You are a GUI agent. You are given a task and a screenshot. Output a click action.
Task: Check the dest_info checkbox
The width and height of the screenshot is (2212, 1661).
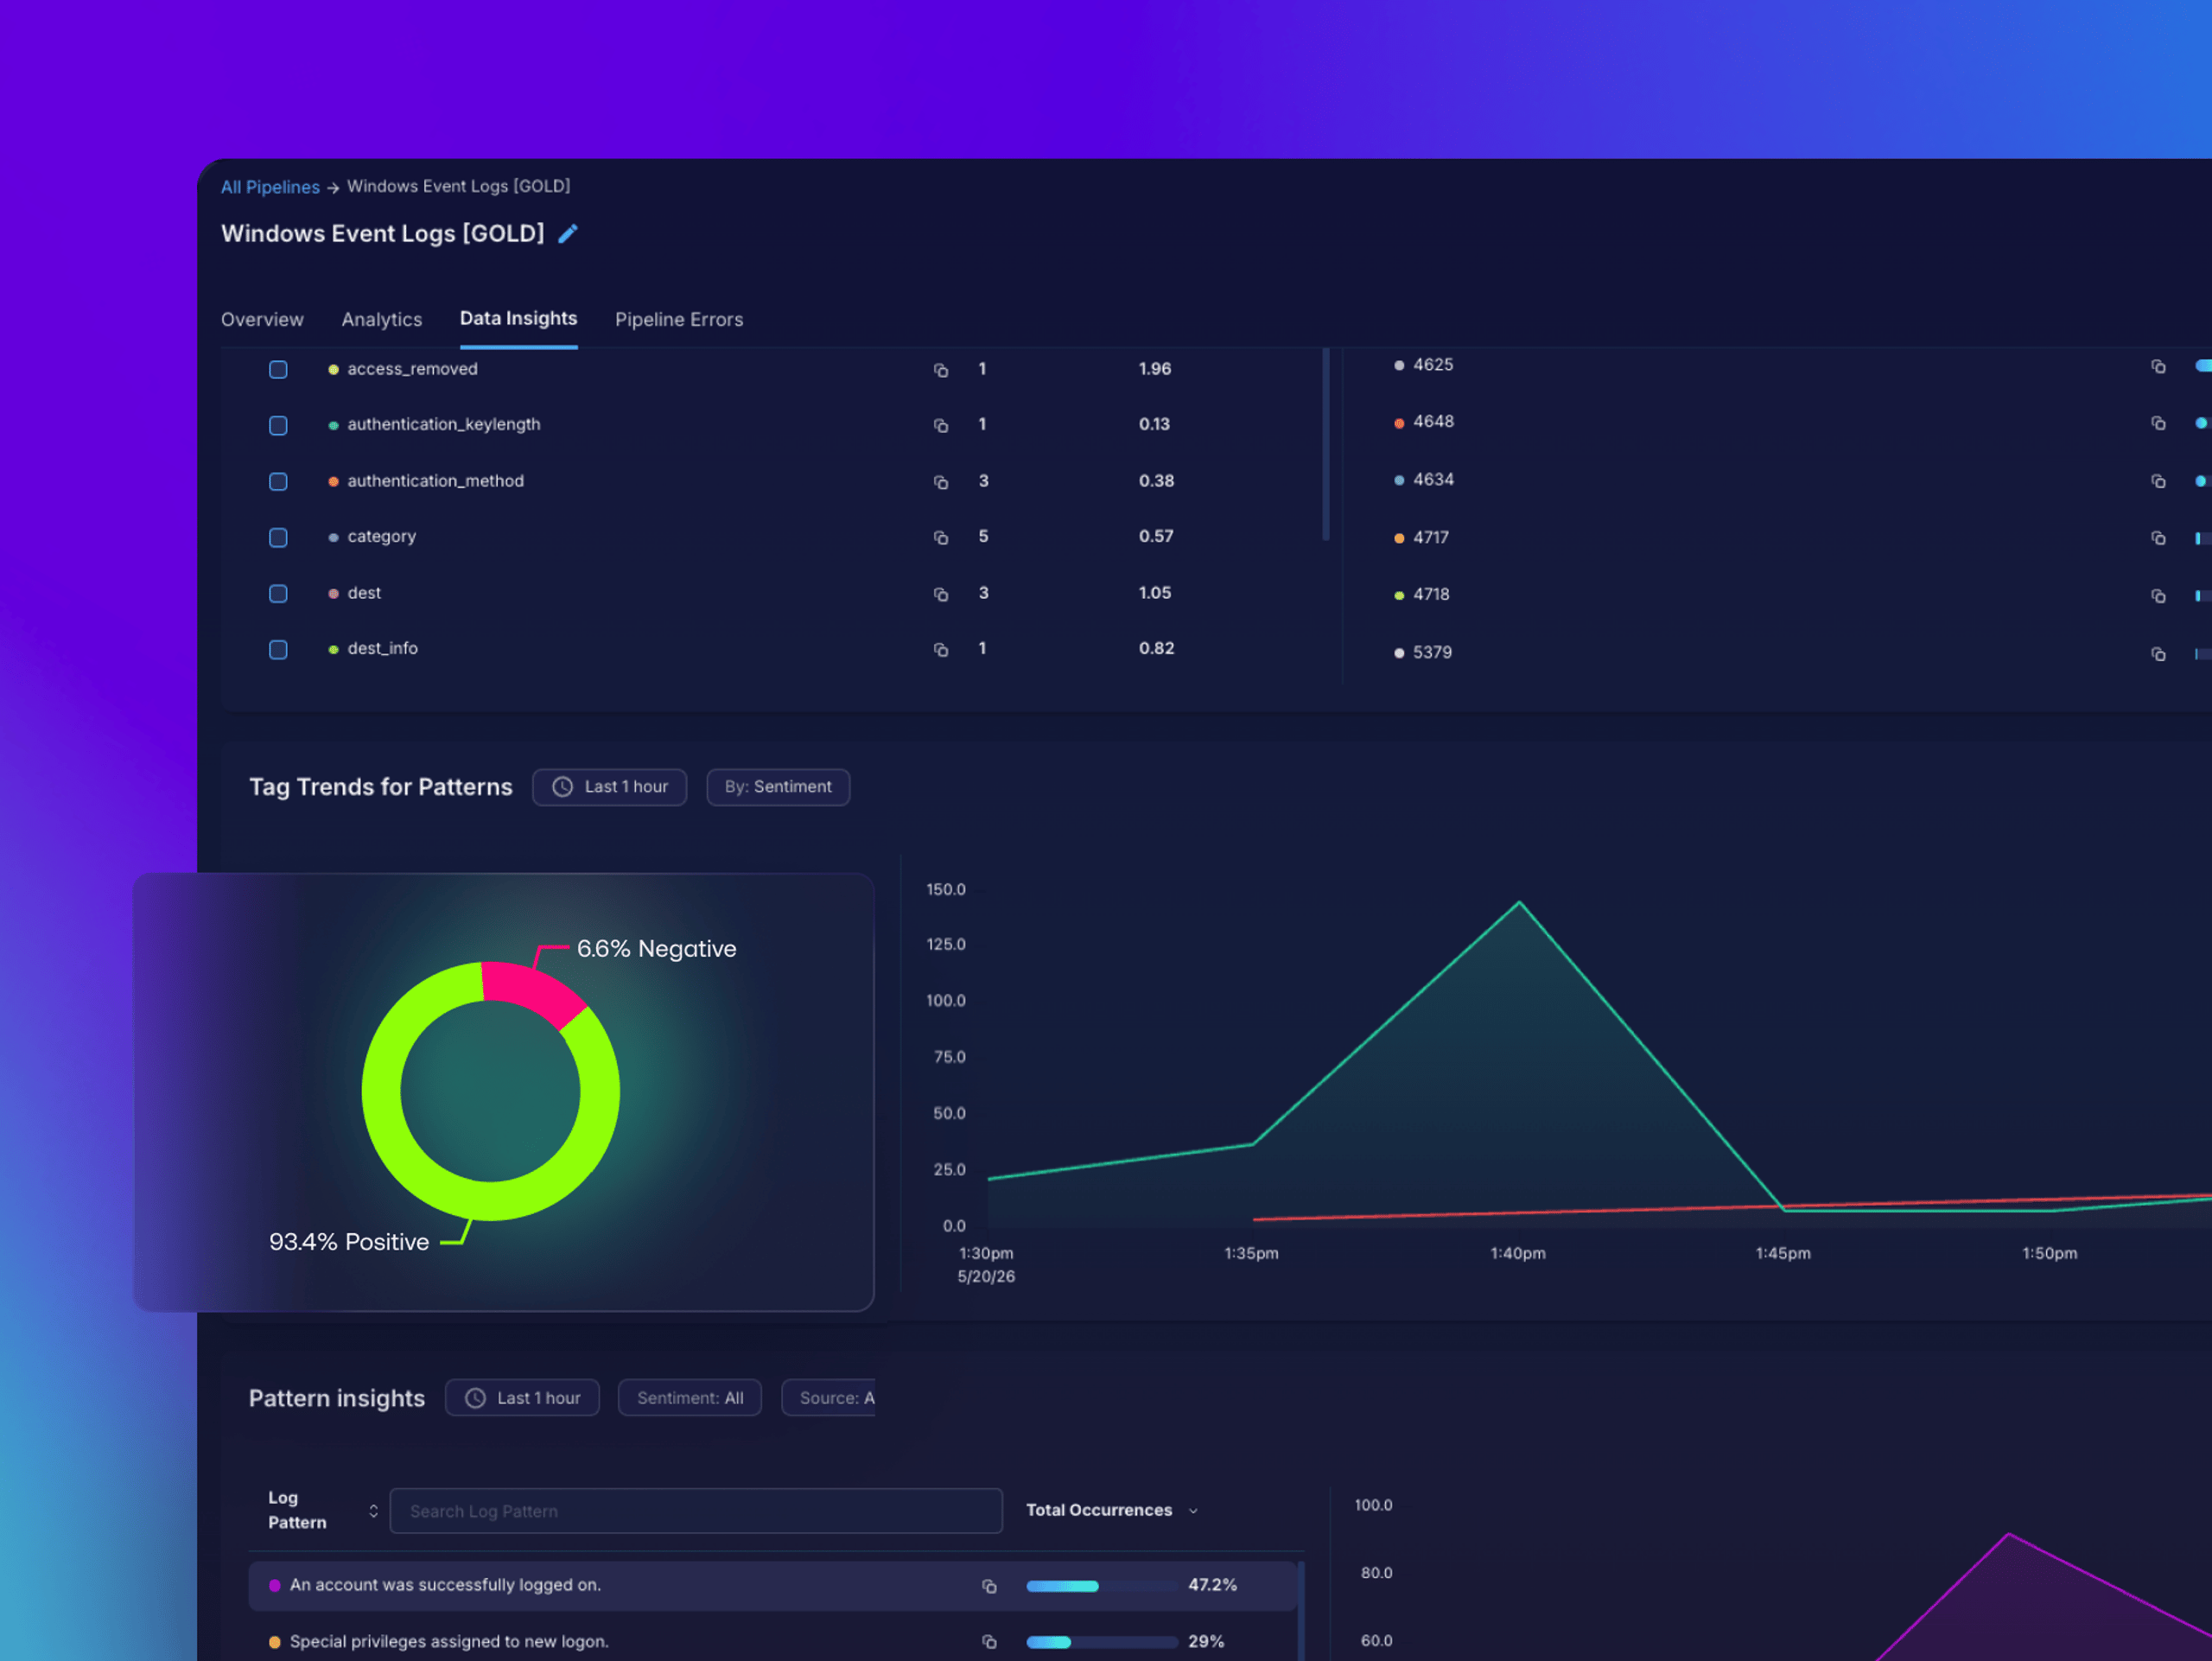click(x=278, y=650)
